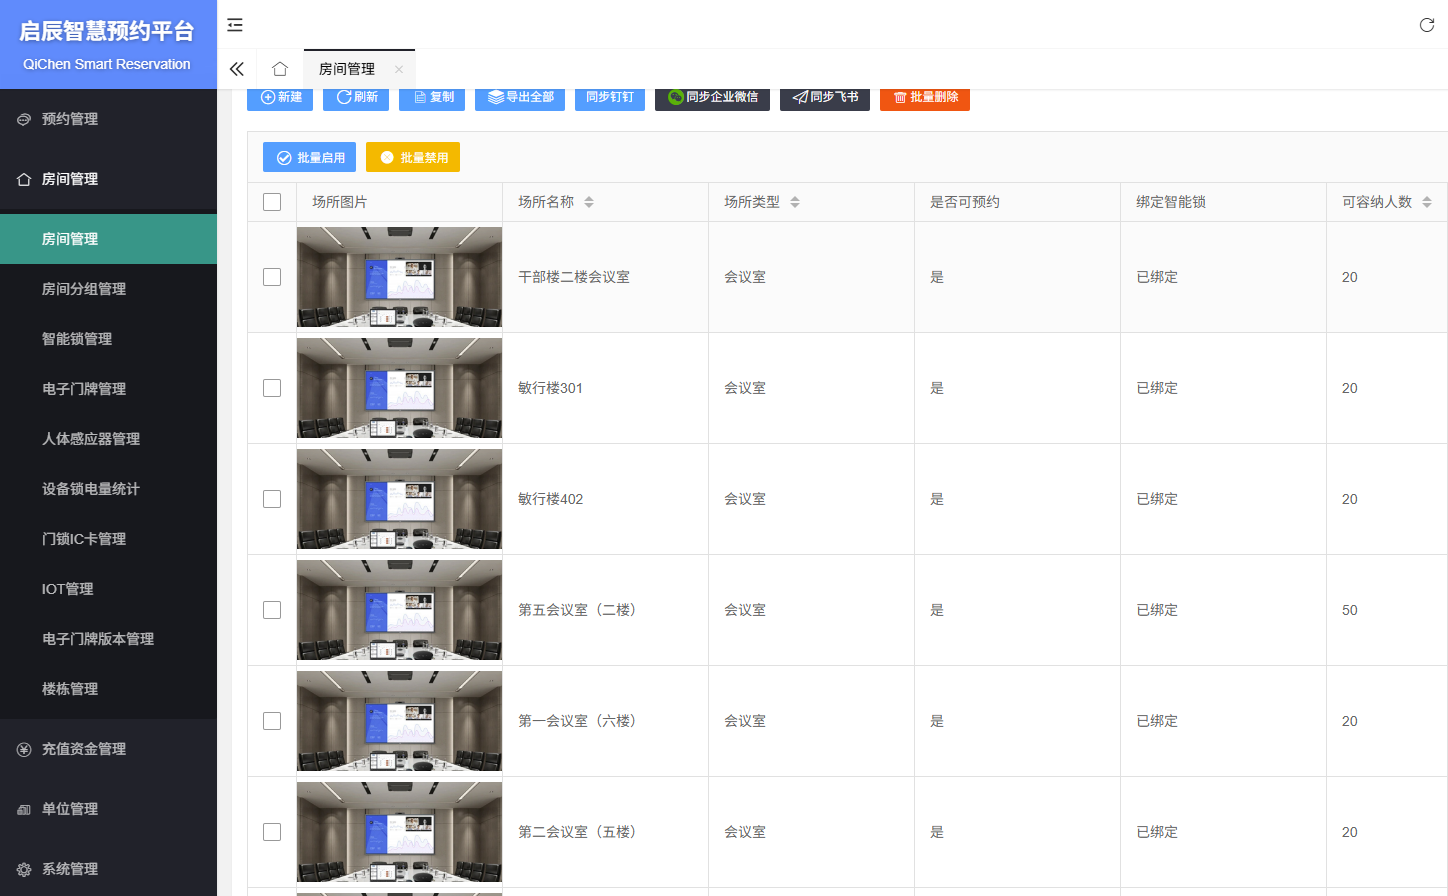Screen dimensions: 1448x896
Task: Expand the 单位管理 sidebar menu
Action: coord(108,809)
